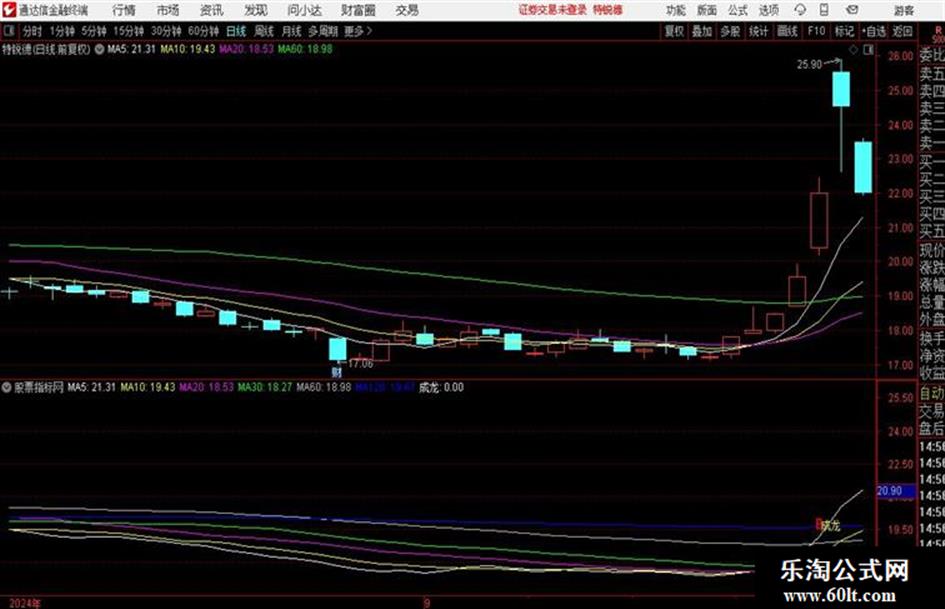Switch to the 30分钟 period tab
Image resolution: width=945 pixels, height=609 pixels.
166,31
